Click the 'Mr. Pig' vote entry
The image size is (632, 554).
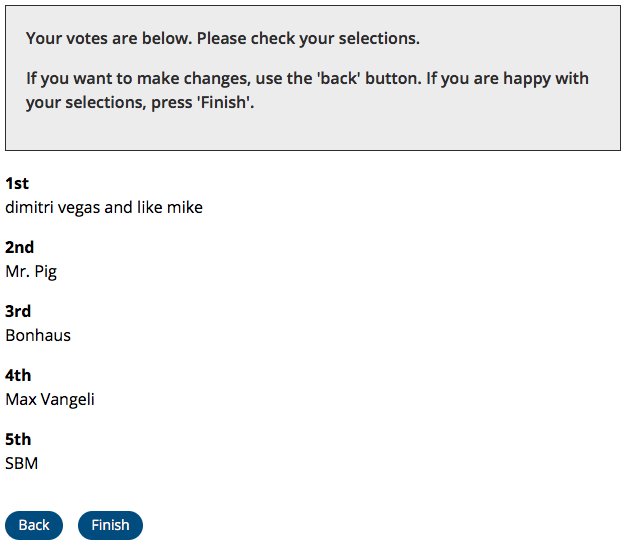pyautogui.click(x=31, y=272)
